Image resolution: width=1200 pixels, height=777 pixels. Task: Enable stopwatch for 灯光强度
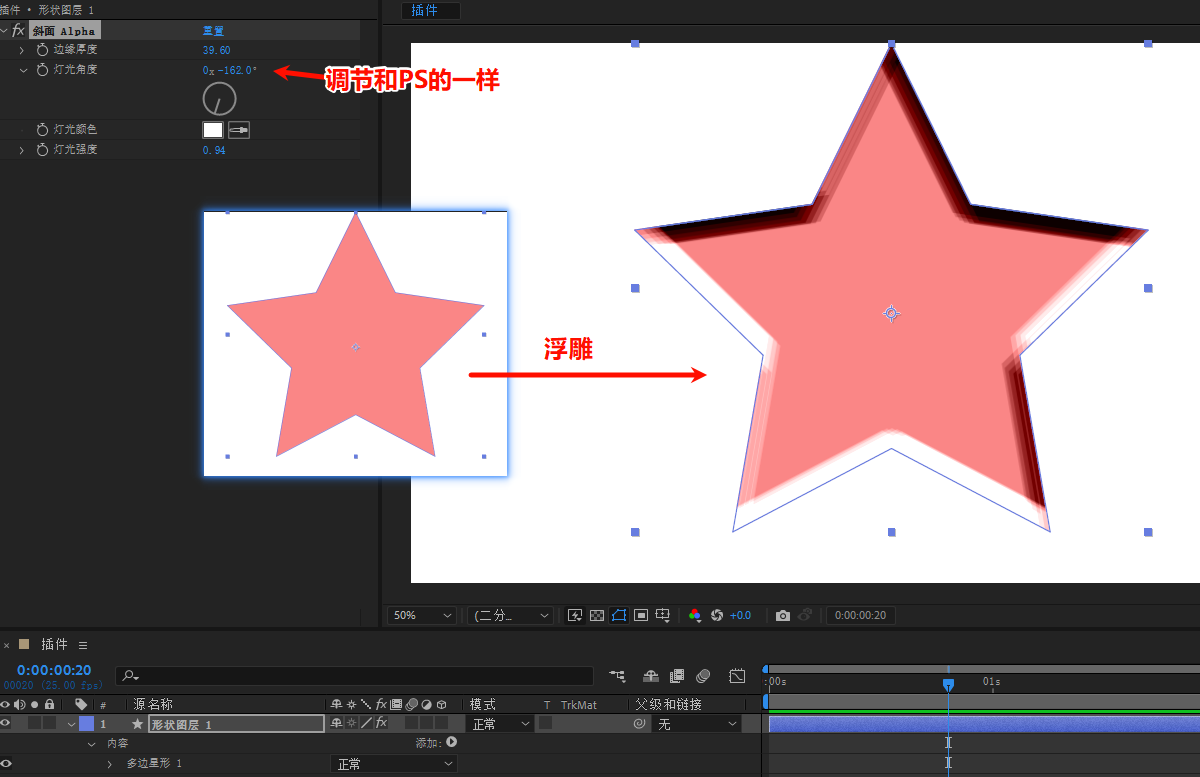click(42, 150)
